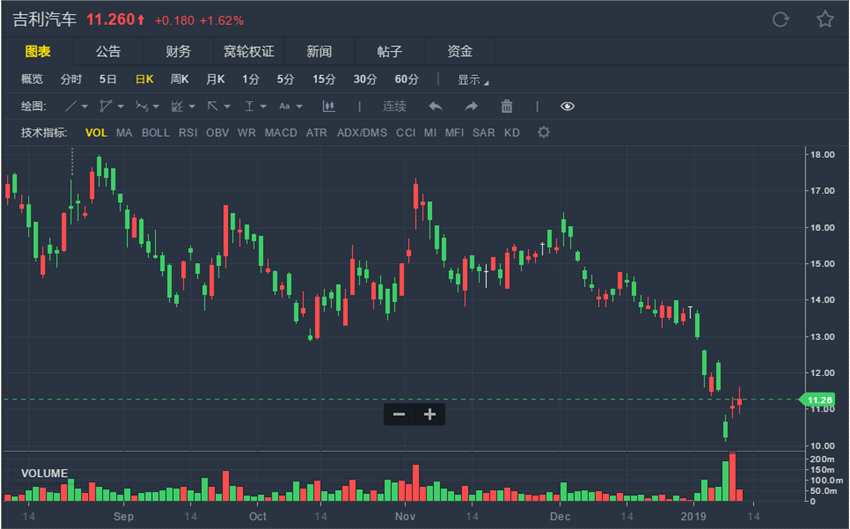Click the redo arrow in drawing toolbar
Screen dimensions: 850x529
click(471, 106)
